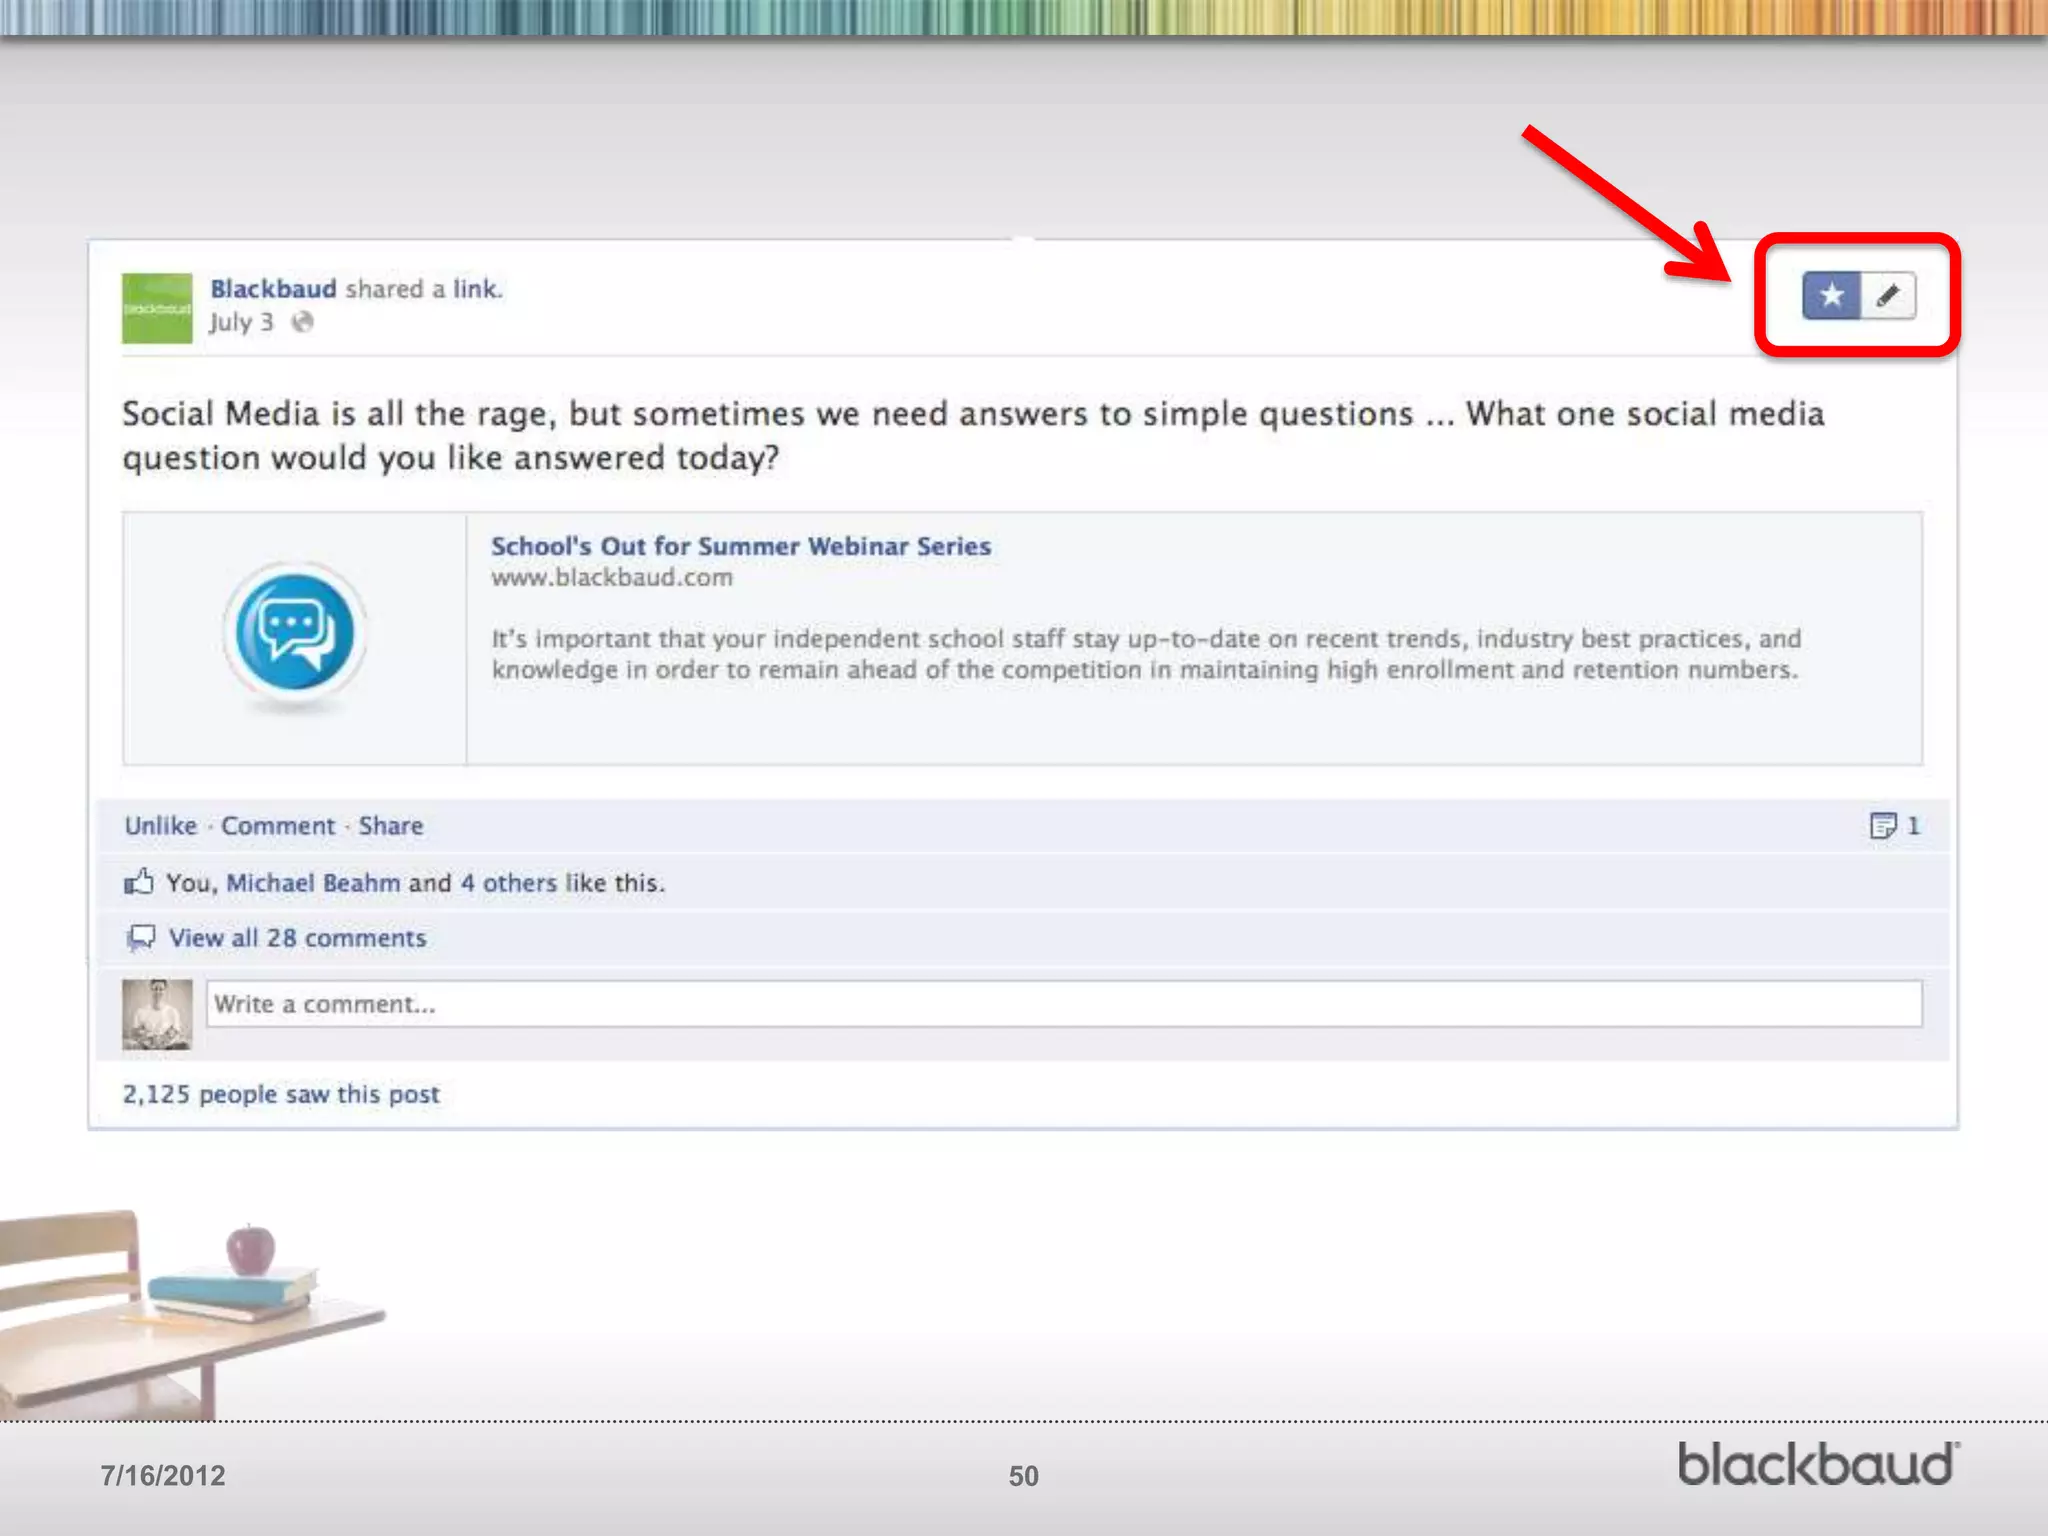Click the speech bubble comments icon
2048x1536 pixels.
point(141,938)
